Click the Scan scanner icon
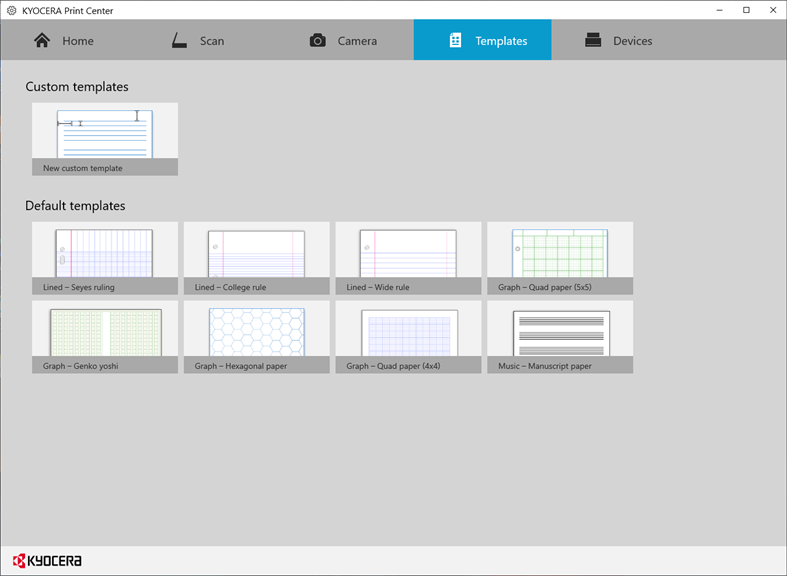787x576 pixels. (x=179, y=40)
